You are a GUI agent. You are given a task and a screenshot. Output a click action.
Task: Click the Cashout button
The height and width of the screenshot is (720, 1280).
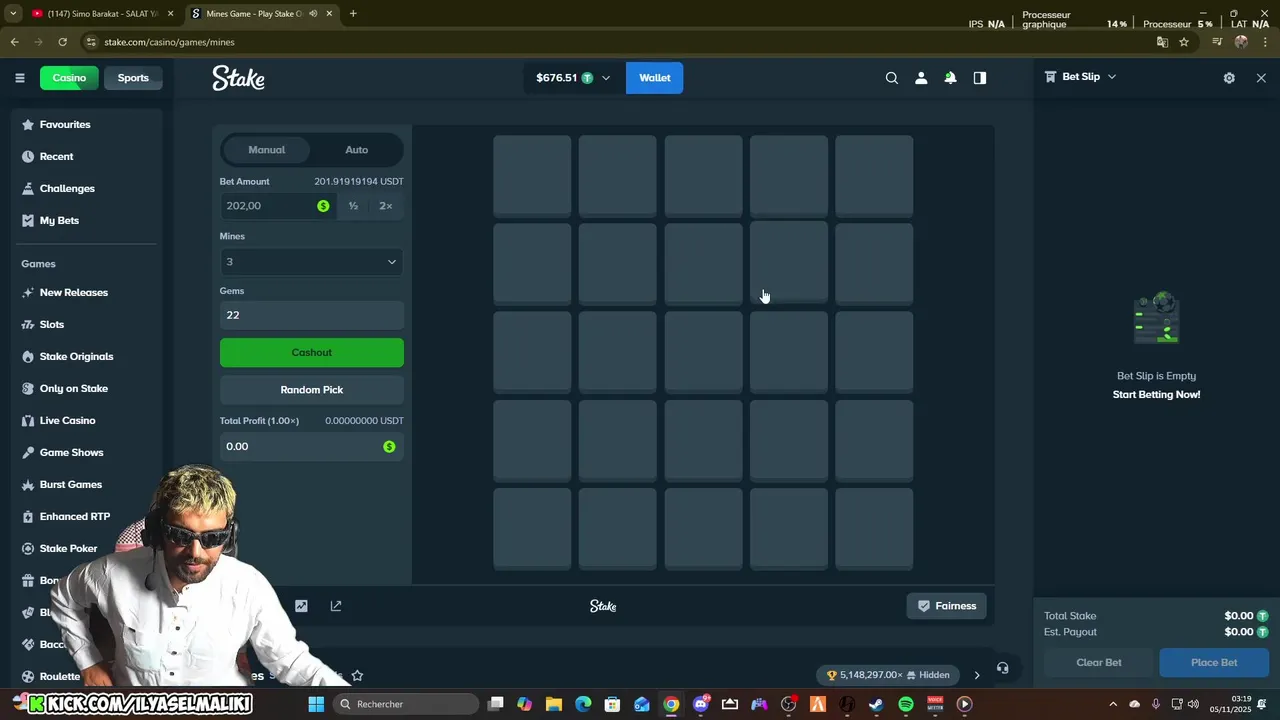click(x=312, y=353)
